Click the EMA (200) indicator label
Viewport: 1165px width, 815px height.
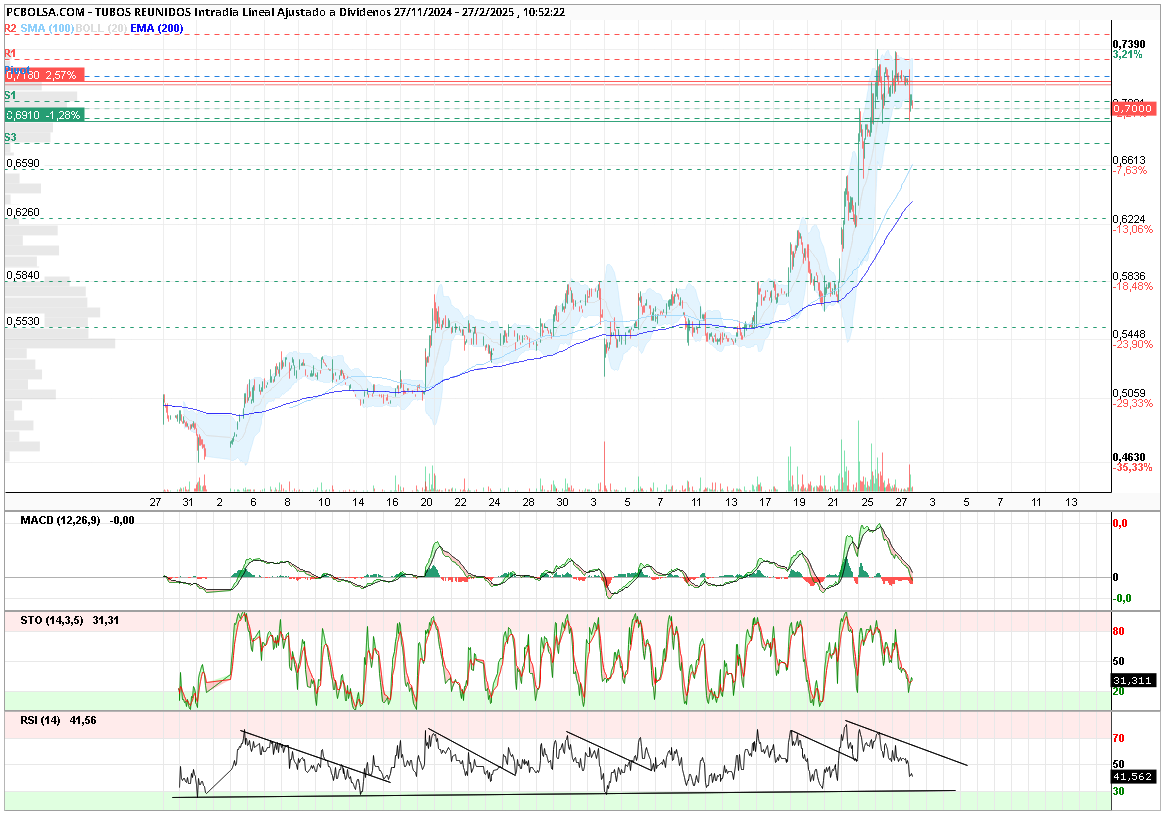click(x=156, y=28)
